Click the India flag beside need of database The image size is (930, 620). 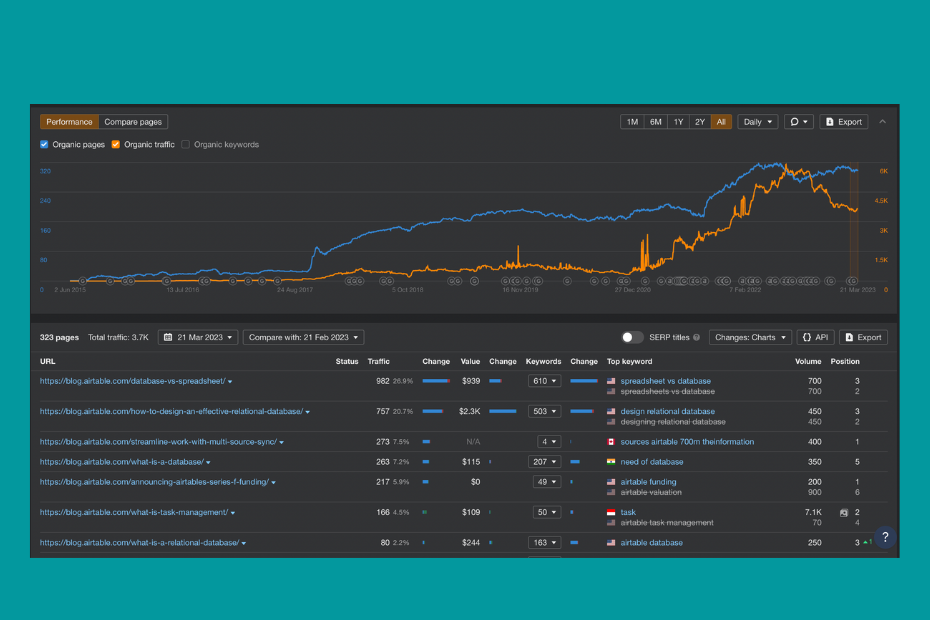(611, 462)
